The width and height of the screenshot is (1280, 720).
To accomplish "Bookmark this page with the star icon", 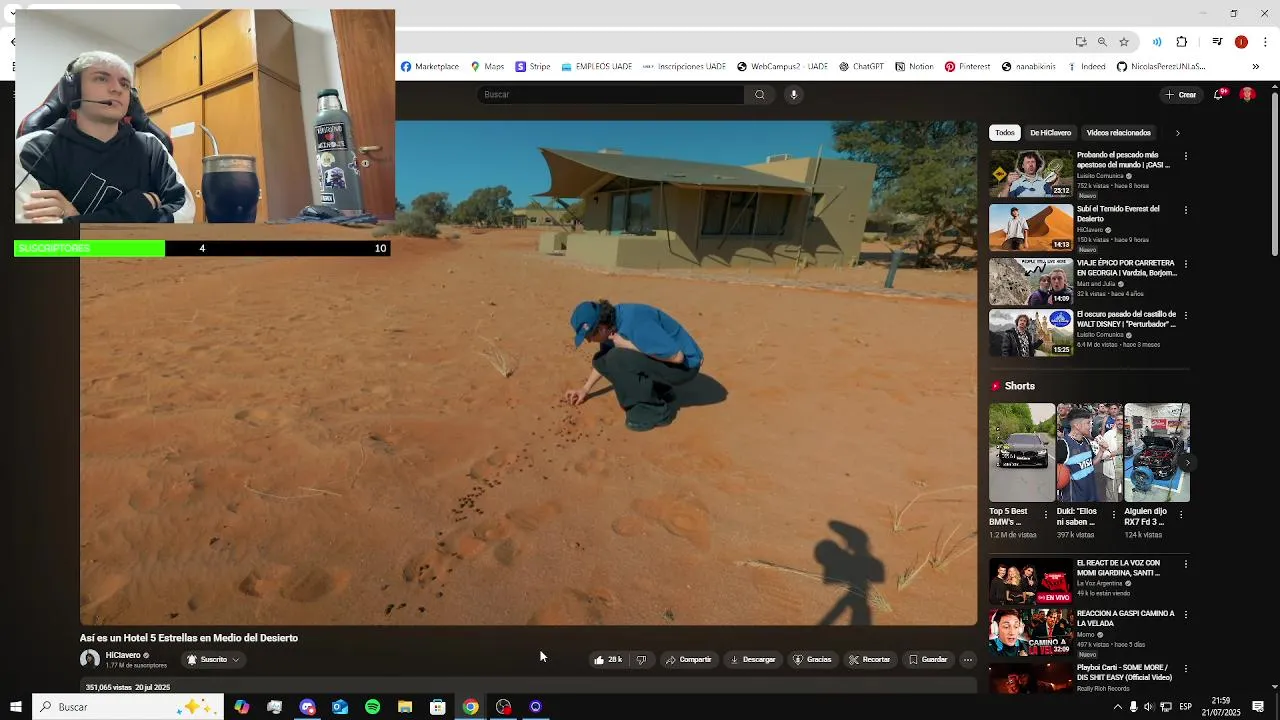I will pos(1124,42).
